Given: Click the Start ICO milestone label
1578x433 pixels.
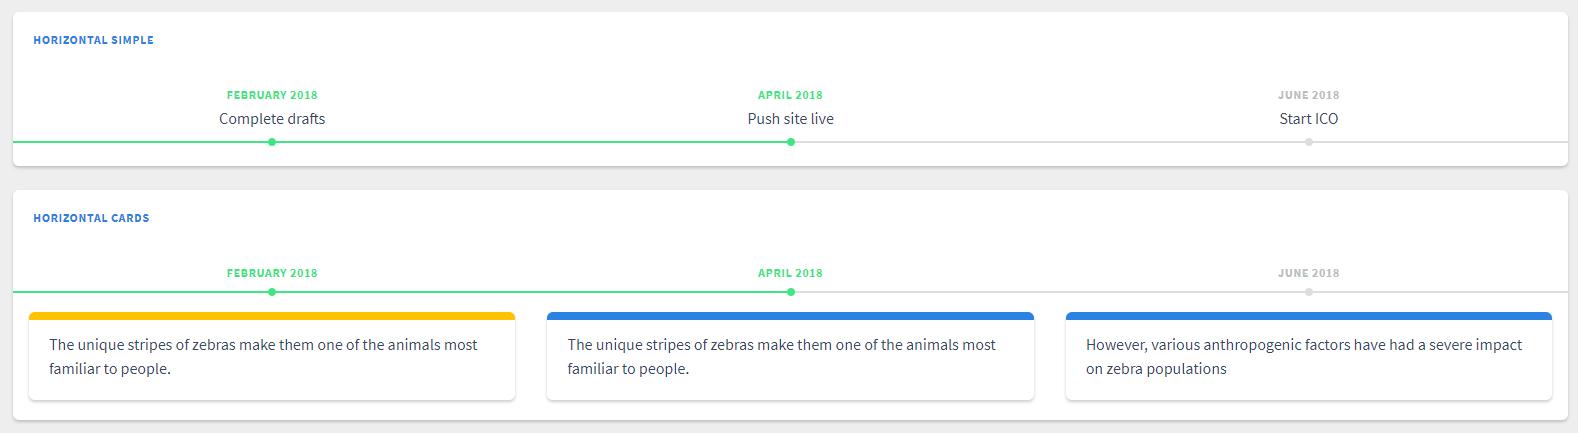Looking at the screenshot, I should (1308, 119).
